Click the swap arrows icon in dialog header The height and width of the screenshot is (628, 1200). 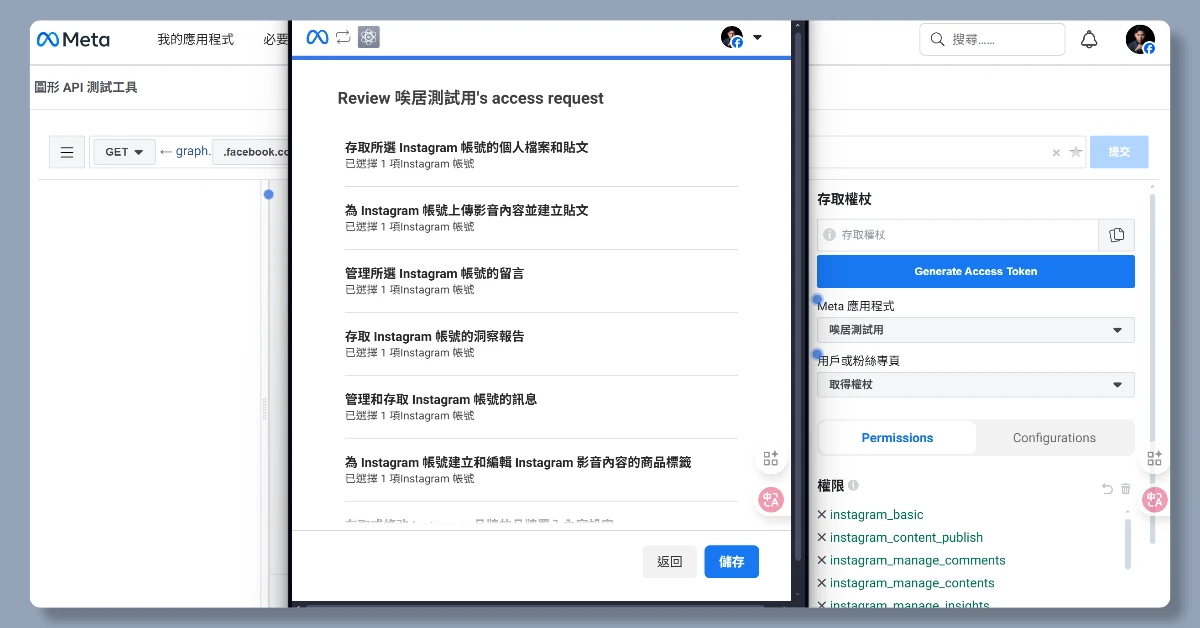pos(343,37)
